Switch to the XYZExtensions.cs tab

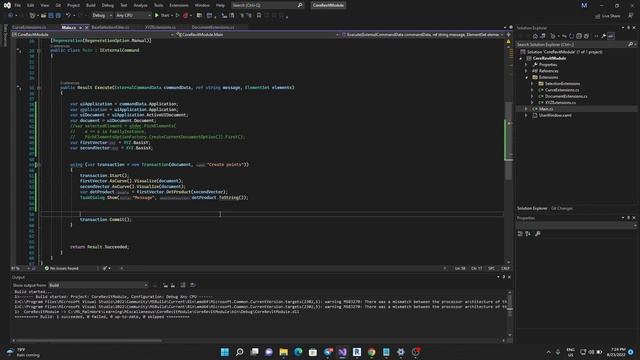(160, 27)
